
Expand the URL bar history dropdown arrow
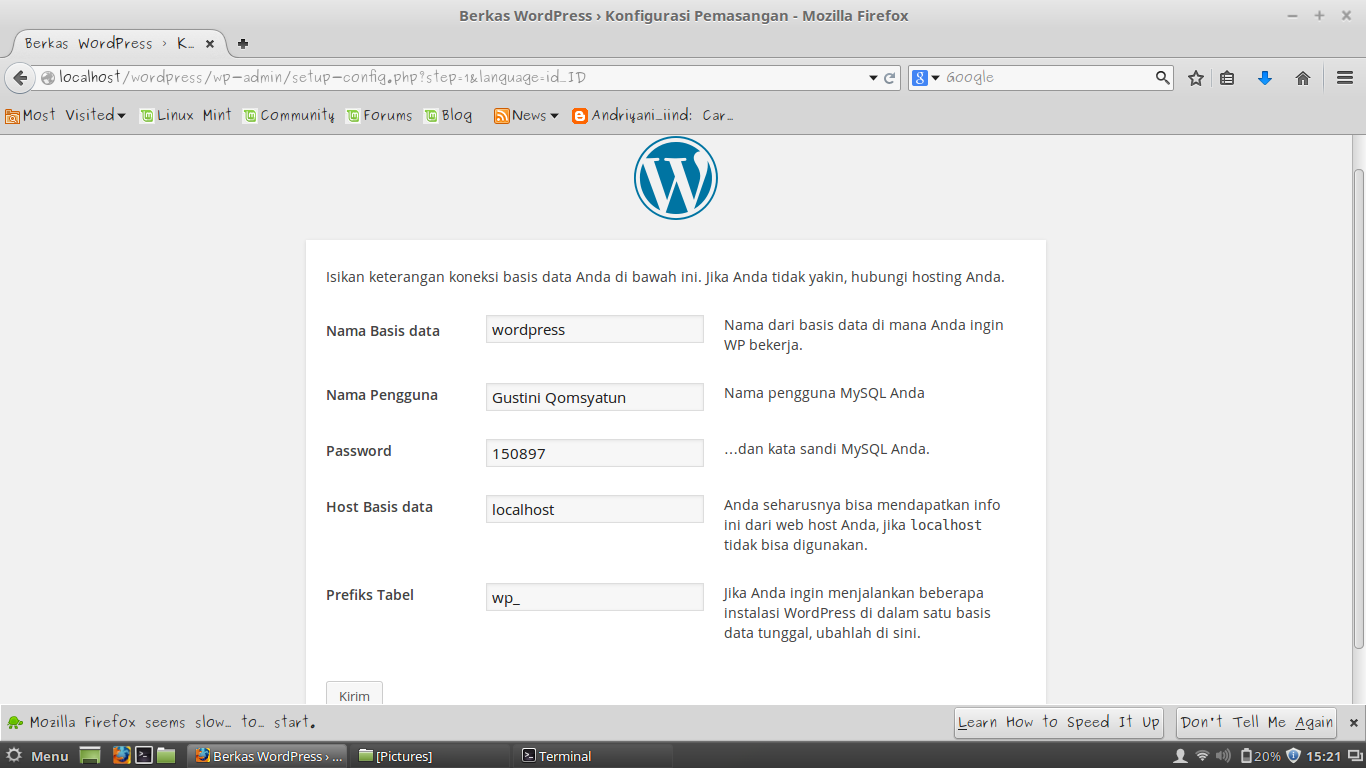click(872, 78)
